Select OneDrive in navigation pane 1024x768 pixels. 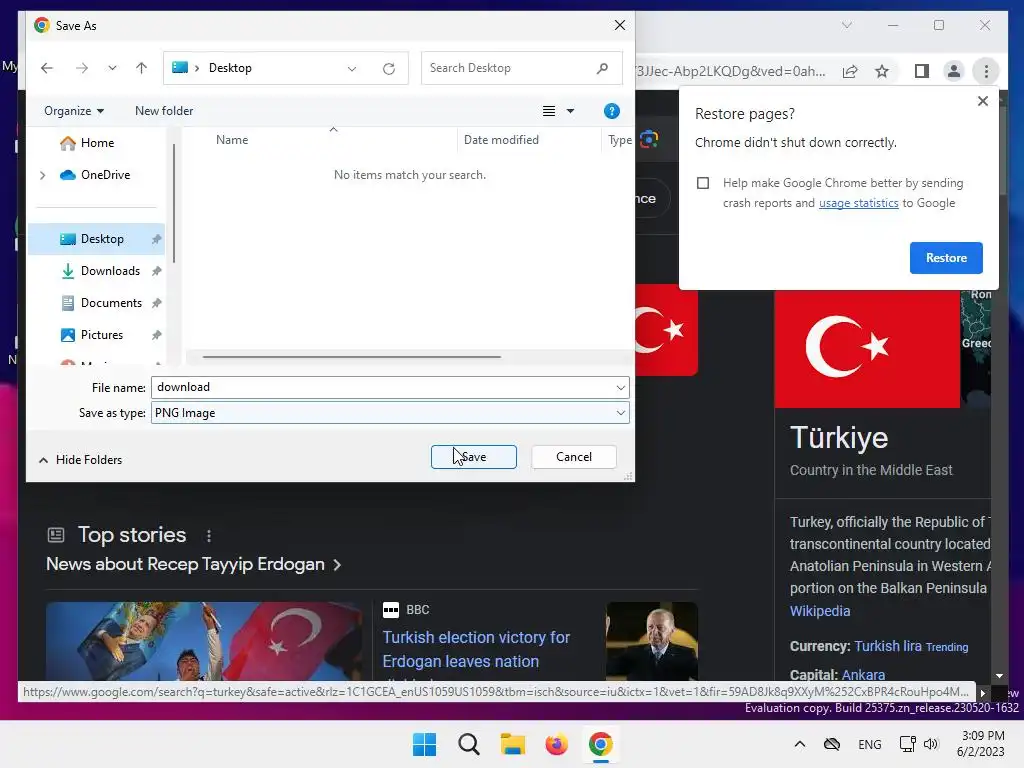tap(104, 175)
